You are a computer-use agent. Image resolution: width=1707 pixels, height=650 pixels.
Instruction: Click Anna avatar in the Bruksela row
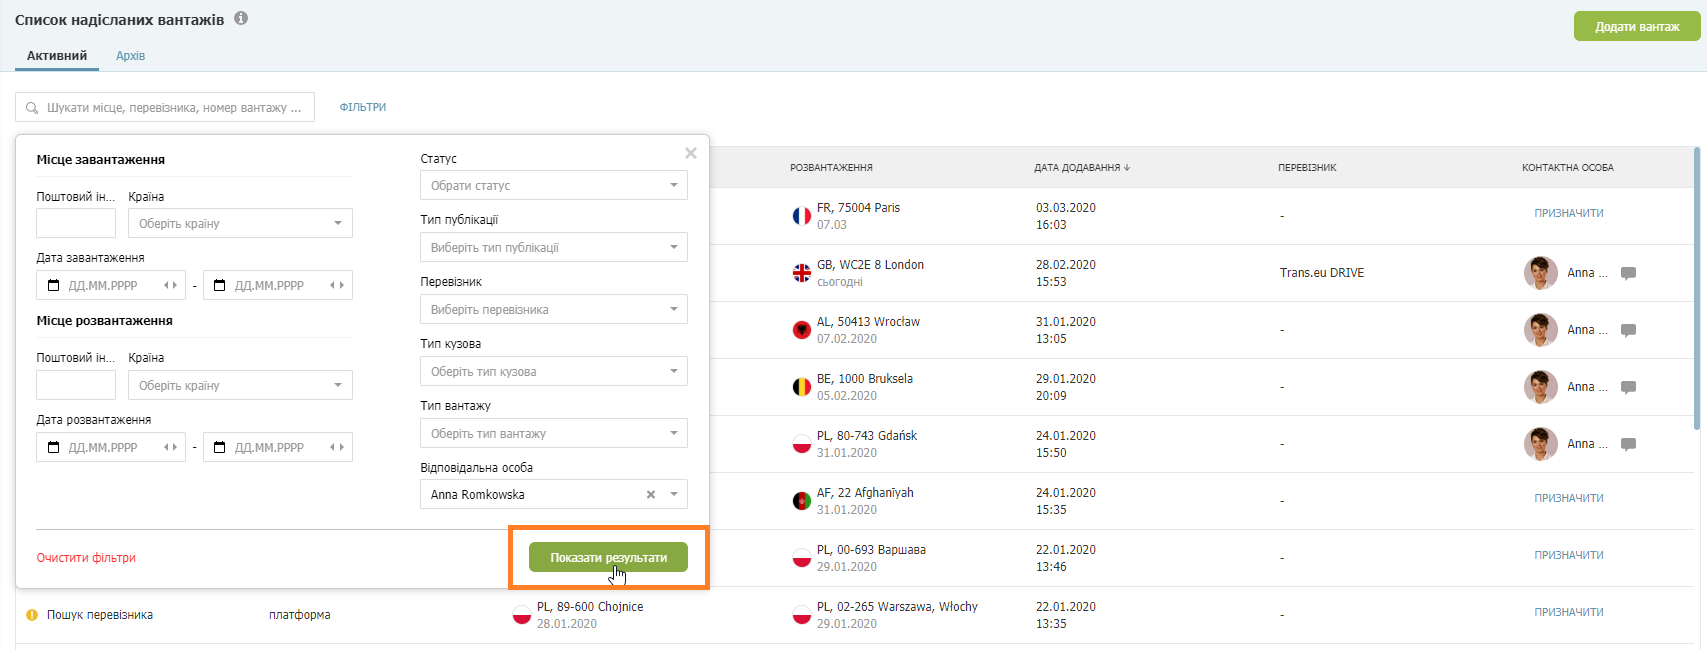(x=1540, y=387)
